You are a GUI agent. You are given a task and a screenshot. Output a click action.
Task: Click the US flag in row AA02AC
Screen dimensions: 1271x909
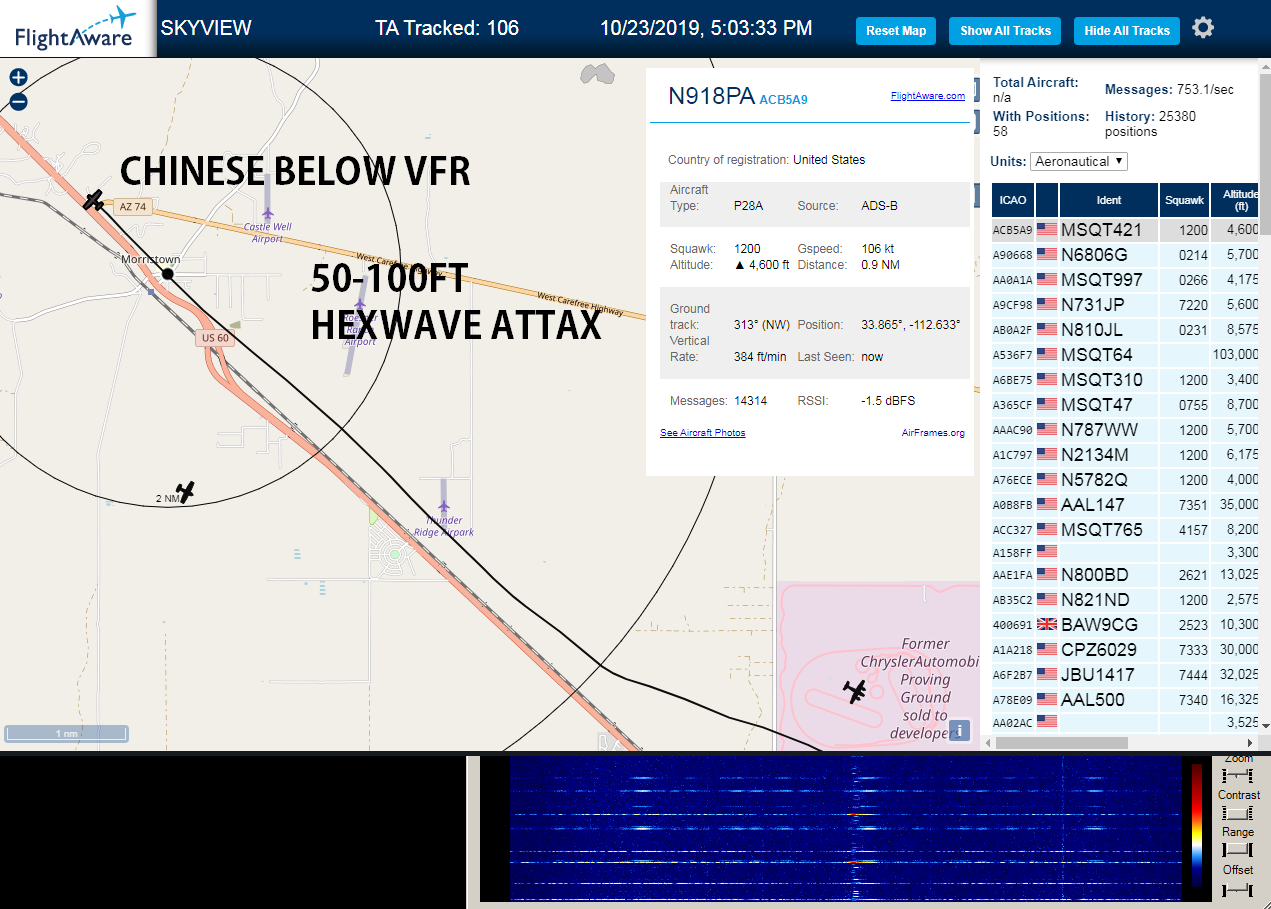(x=1047, y=720)
